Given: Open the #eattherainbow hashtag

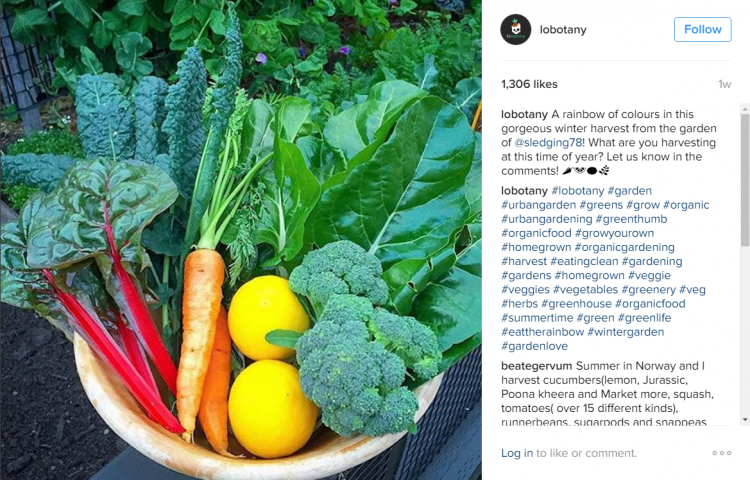Looking at the screenshot, I should [x=542, y=332].
